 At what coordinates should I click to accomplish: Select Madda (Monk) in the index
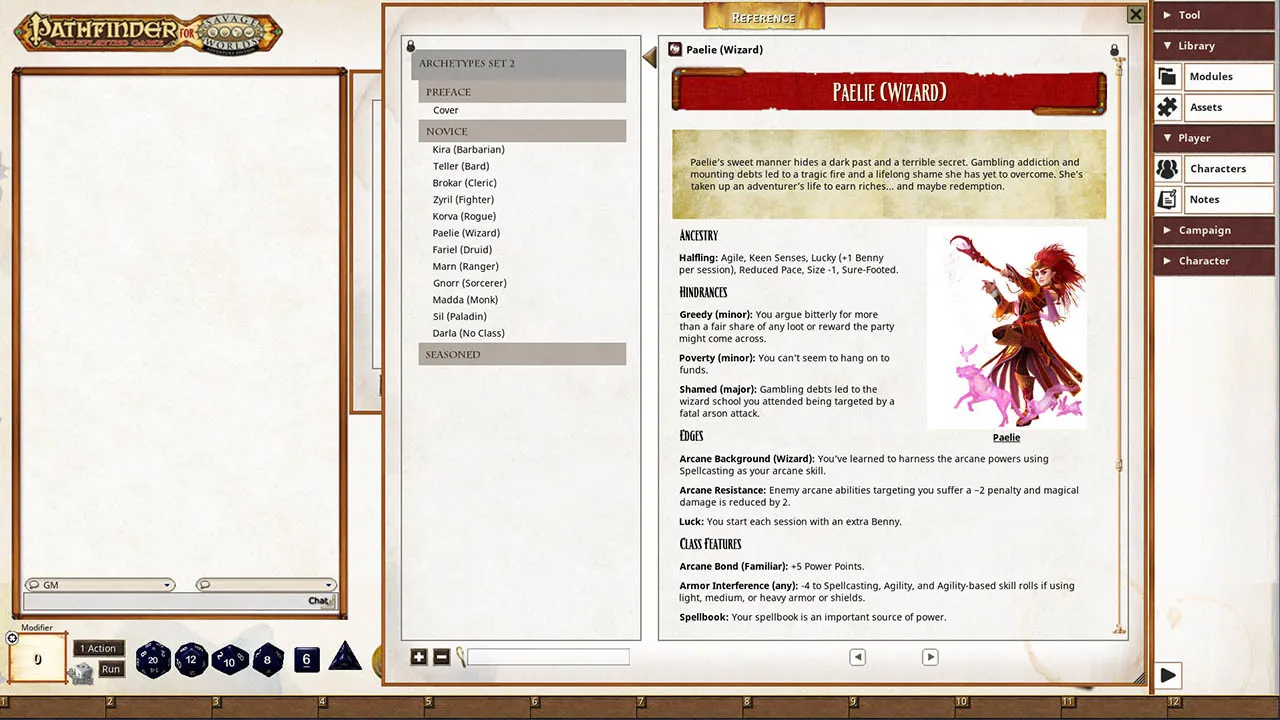(465, 300)
